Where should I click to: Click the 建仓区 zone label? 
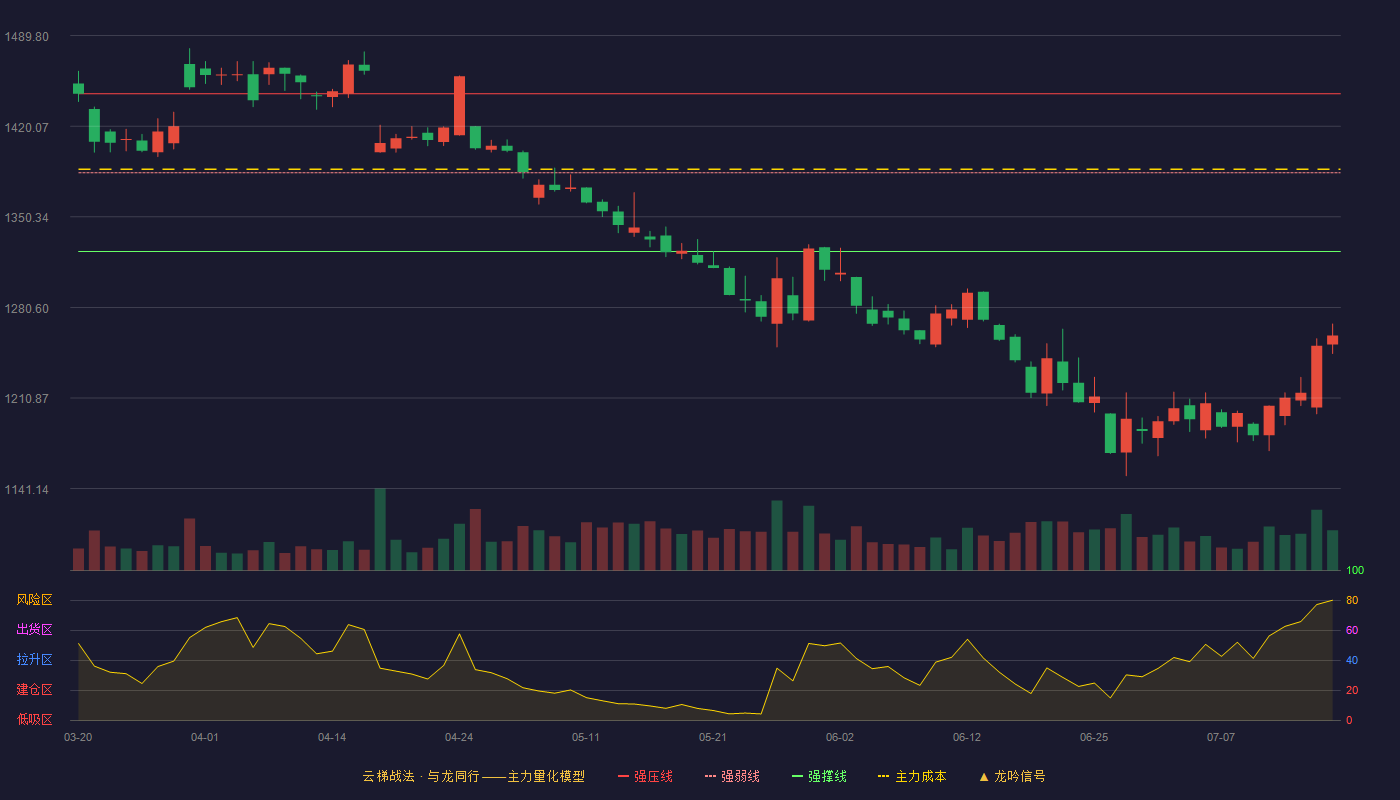click(34, 690)
